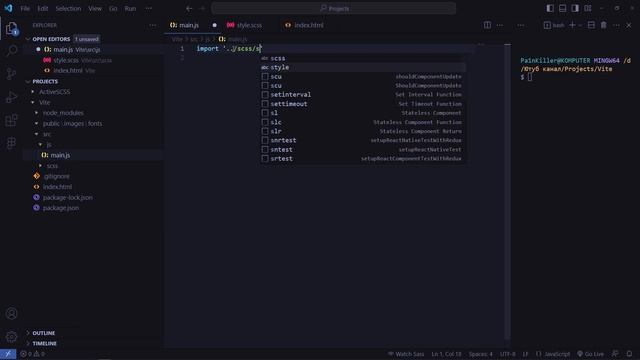Expand the ActiveSCSS folder

pos(54,92)
